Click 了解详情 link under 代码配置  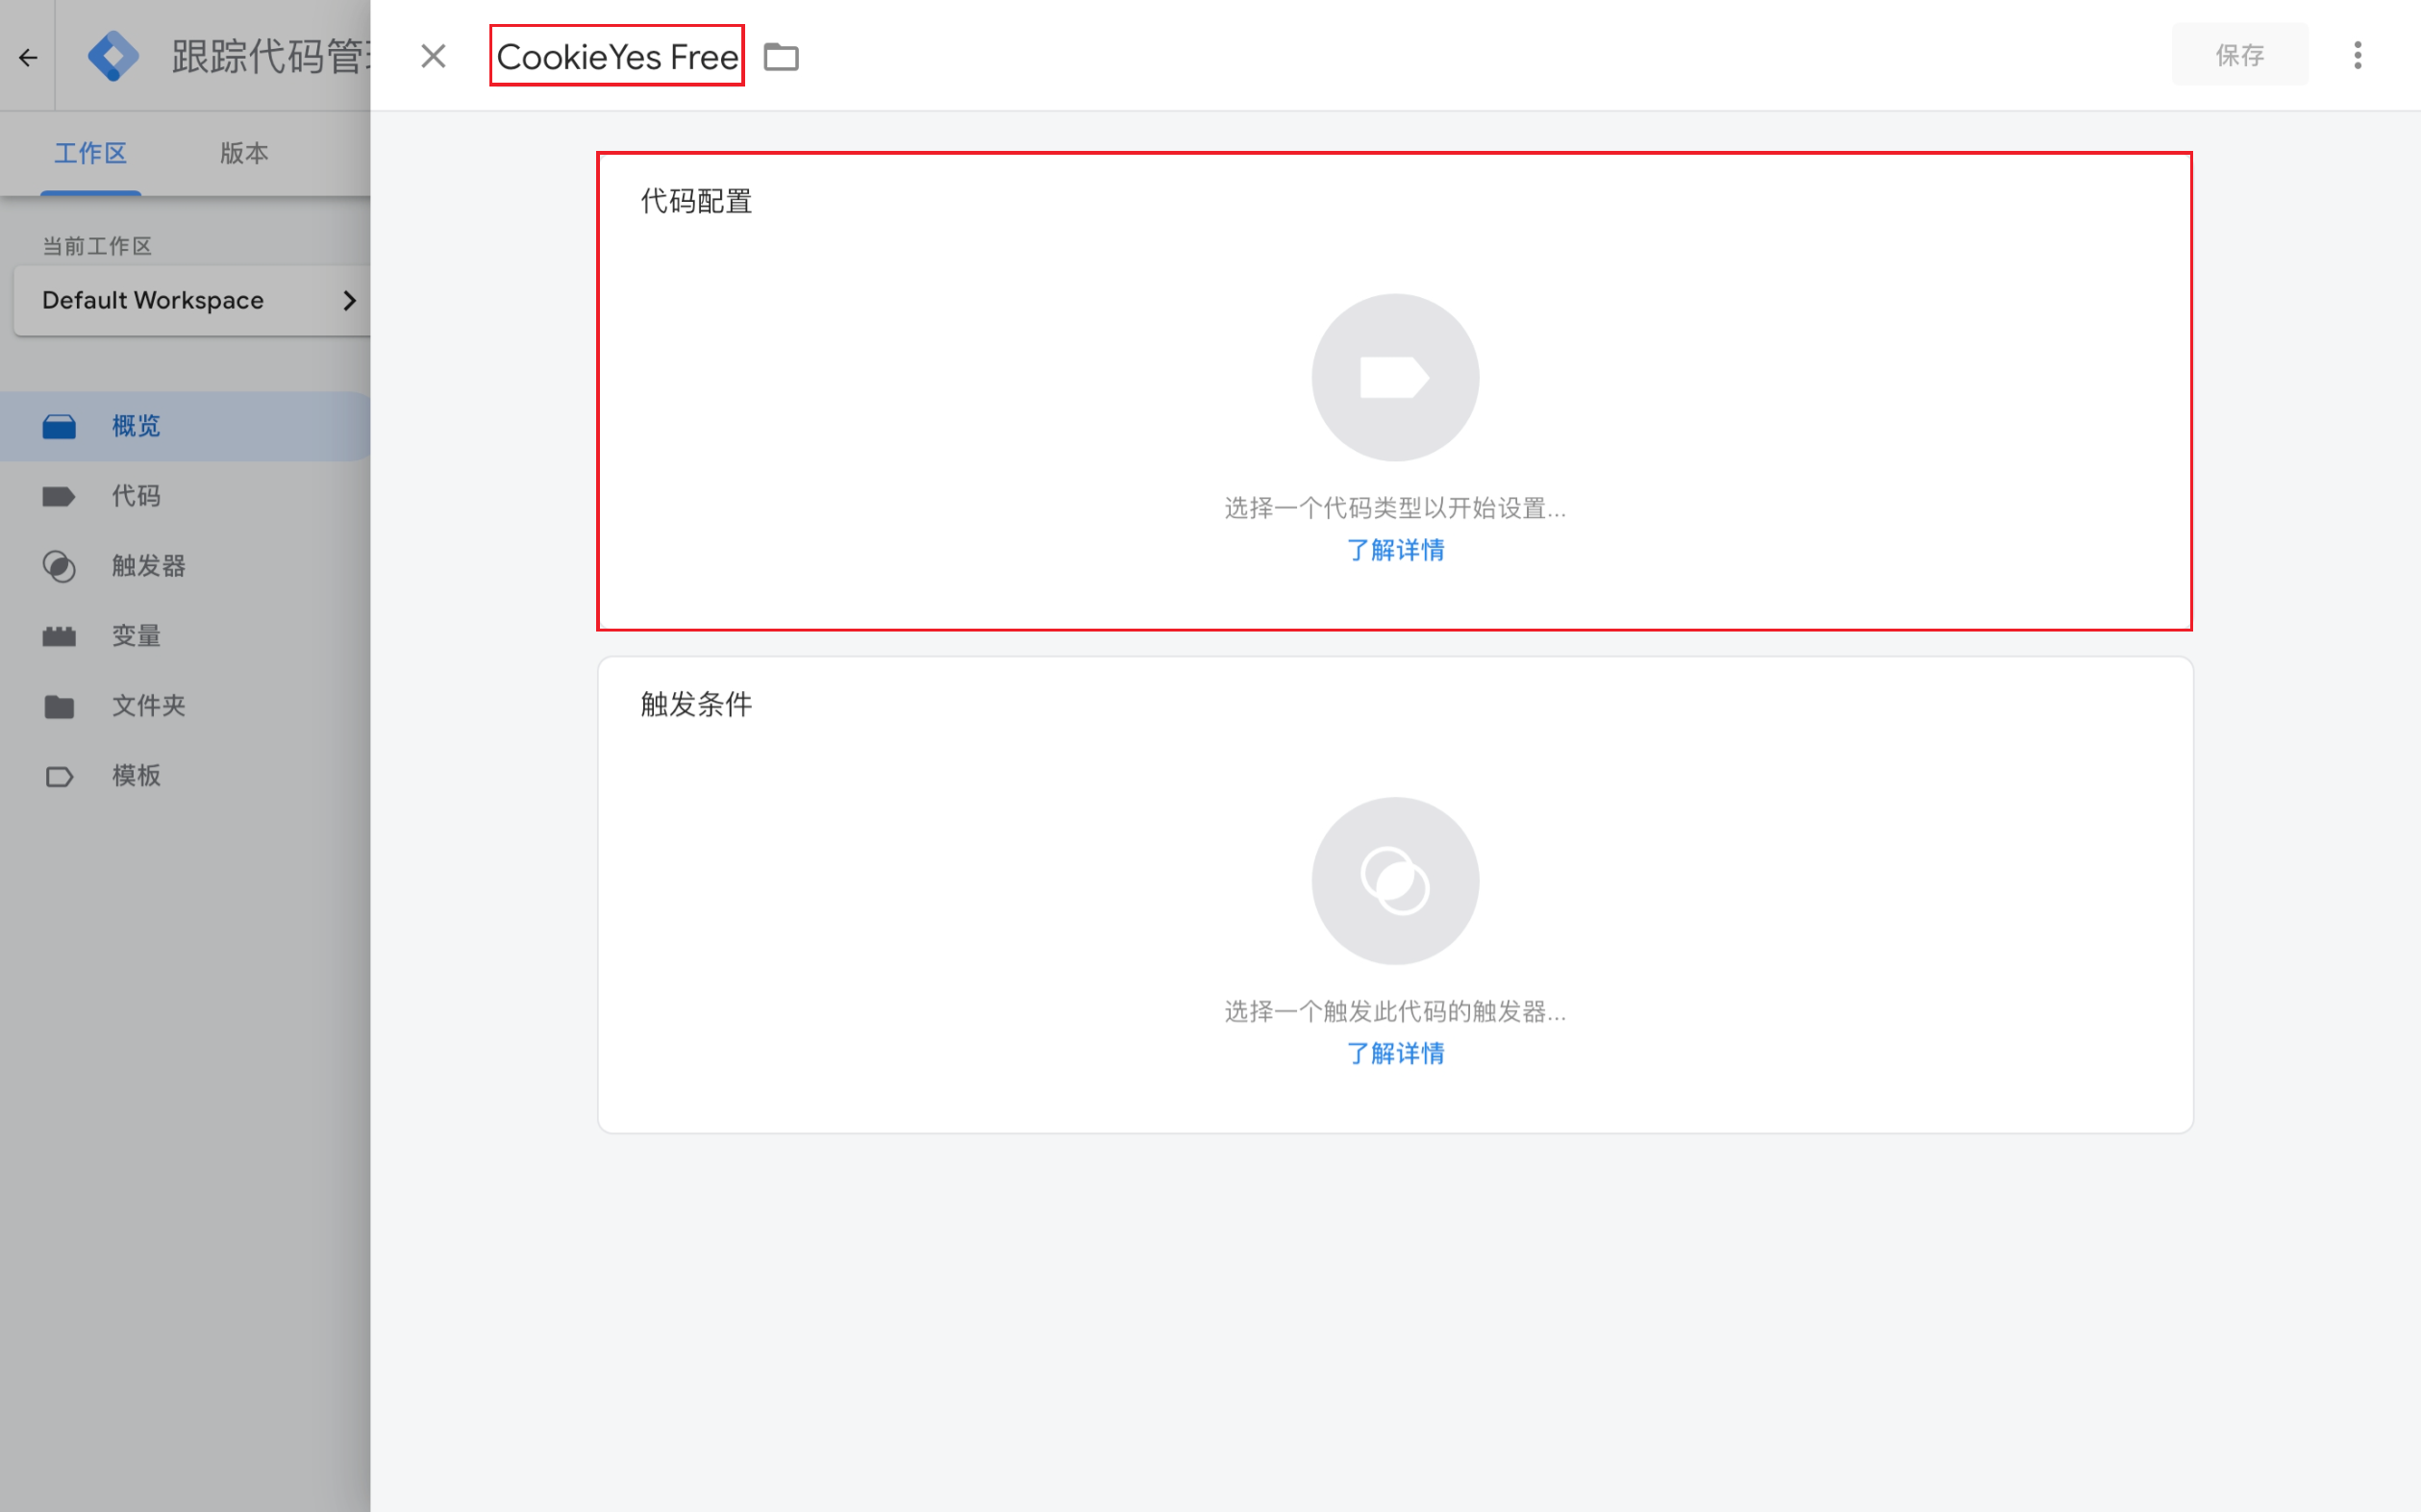(x=1395, y=550)
